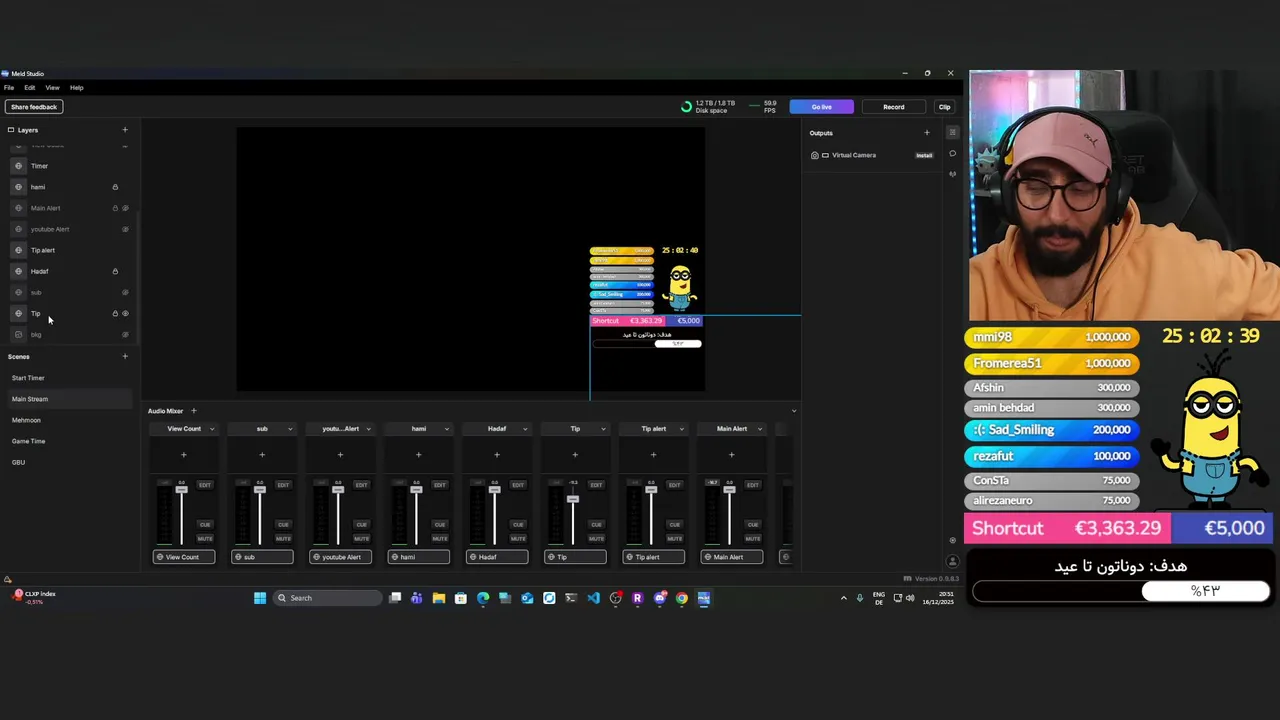Screen dimensions: 1280x720
Task: Click the Record button
Action: tap(894, 107)
